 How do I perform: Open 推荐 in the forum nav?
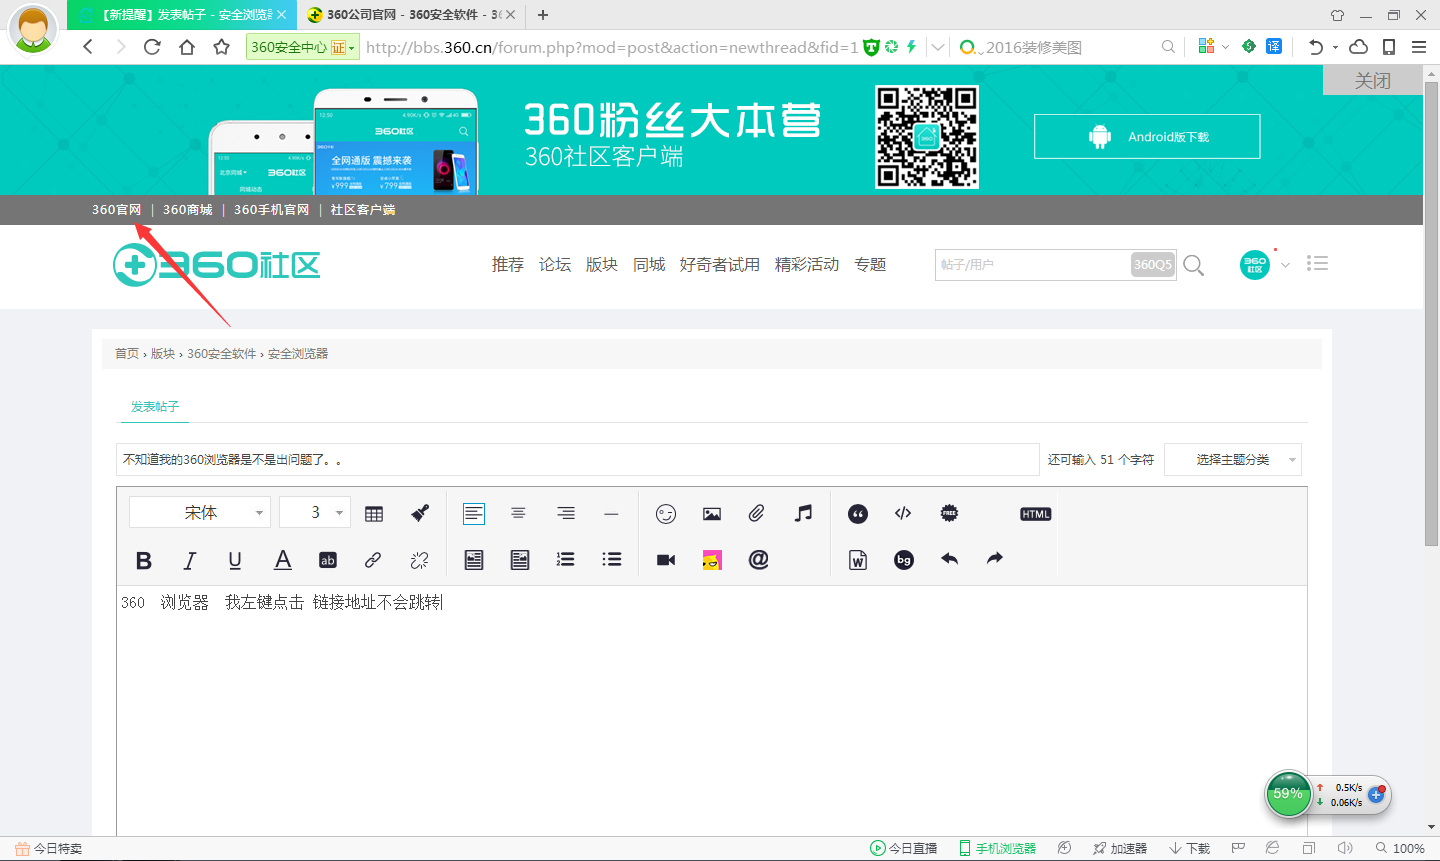click(x=508, y=265)
